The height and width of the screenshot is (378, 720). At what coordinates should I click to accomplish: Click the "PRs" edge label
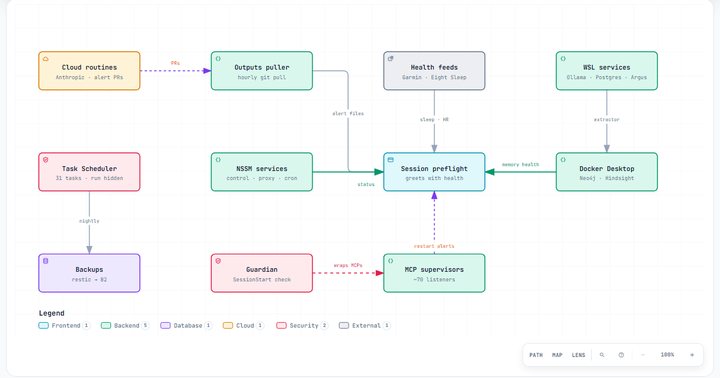(x=175, y=63)
